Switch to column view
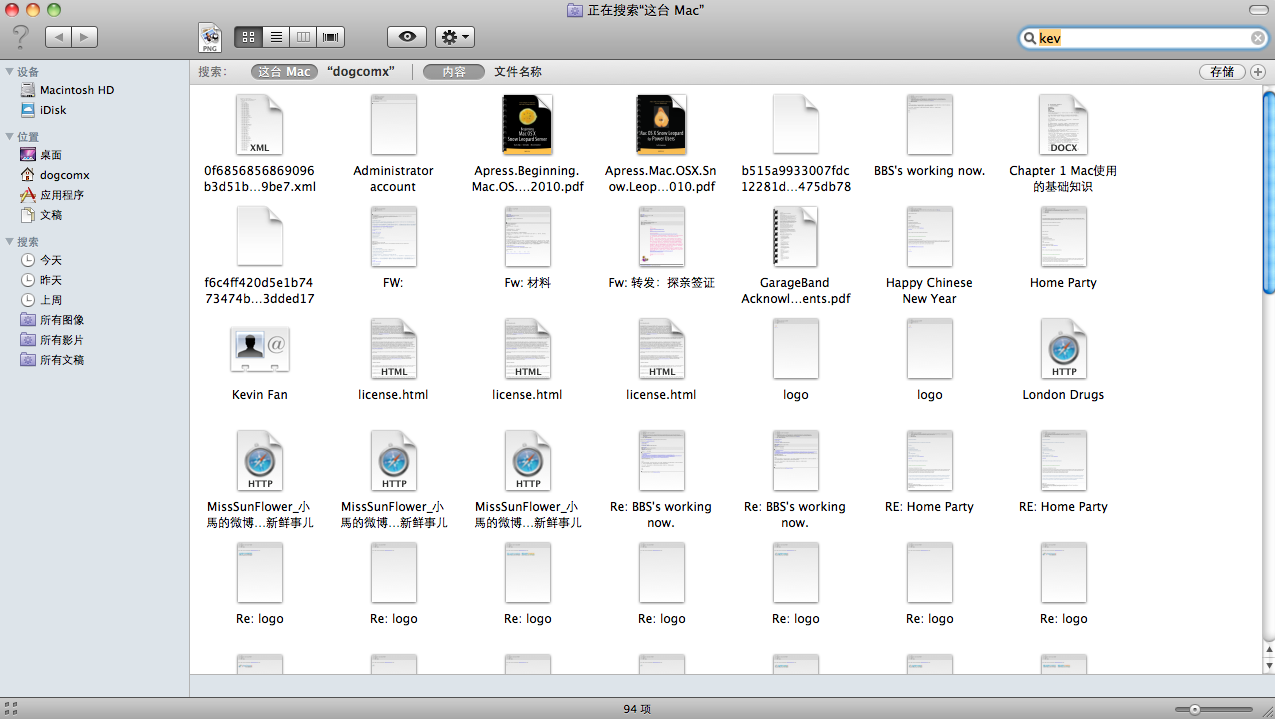The image size is (1275, 719). [x=303, y=37]
